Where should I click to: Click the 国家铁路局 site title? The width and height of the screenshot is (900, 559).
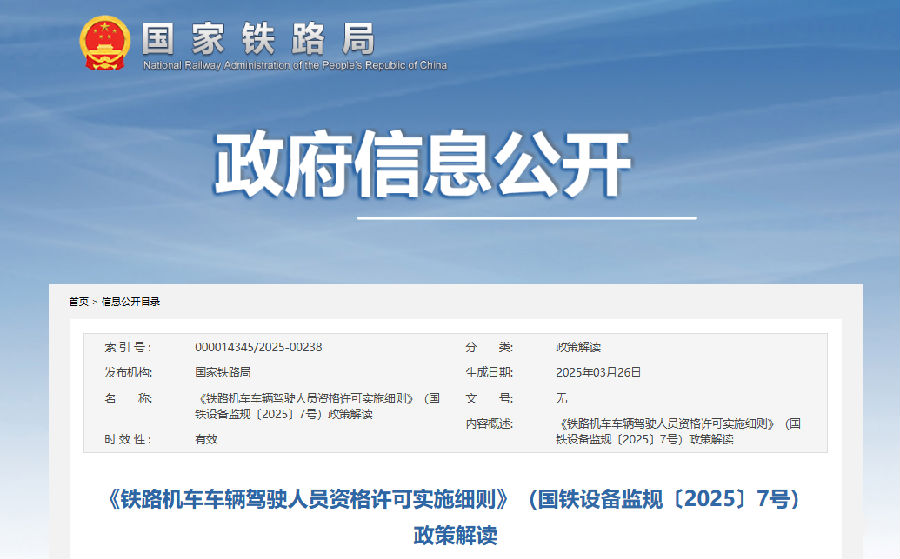(258, 38)
